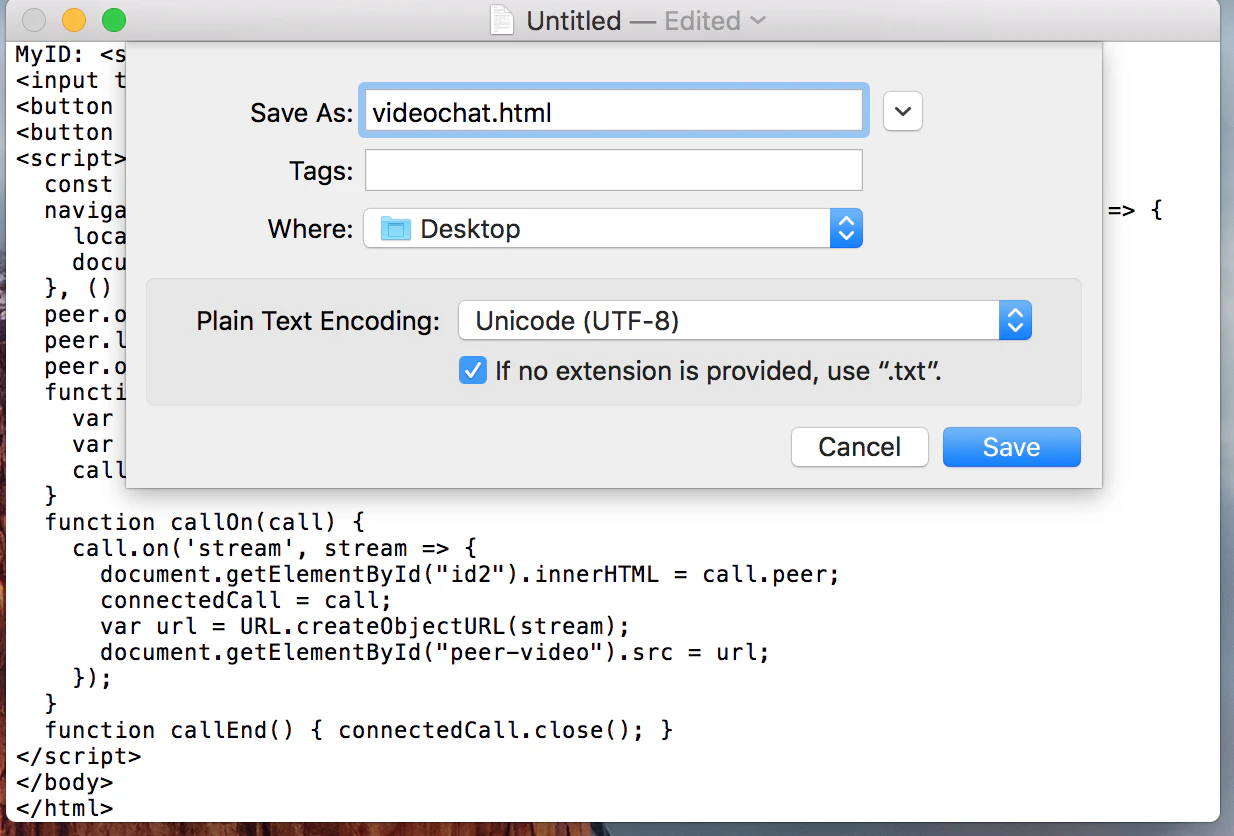Viewport: 1234px width, 836px height.
Task: Uncheck the ".txt" extension checkbox
Action: coord(472,371)
